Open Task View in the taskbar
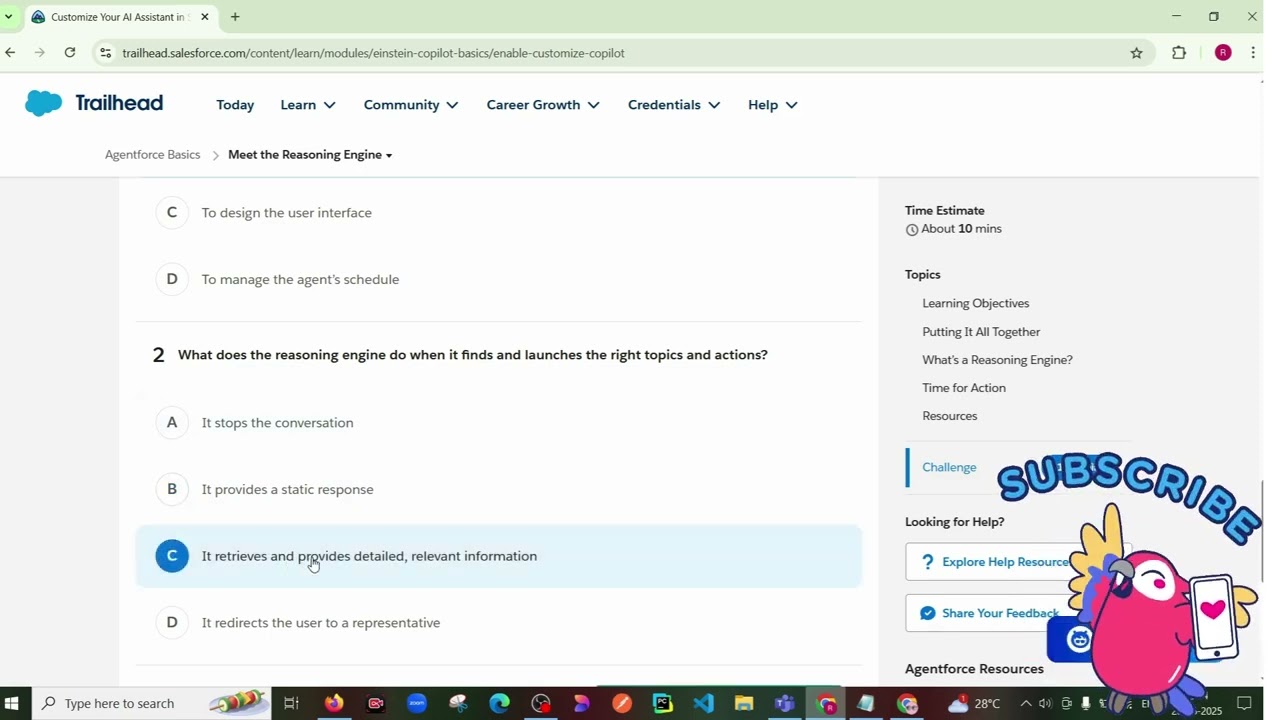The height and width of the screenshot is (720, 1280). pyautogui.click(x=291, y=703)
